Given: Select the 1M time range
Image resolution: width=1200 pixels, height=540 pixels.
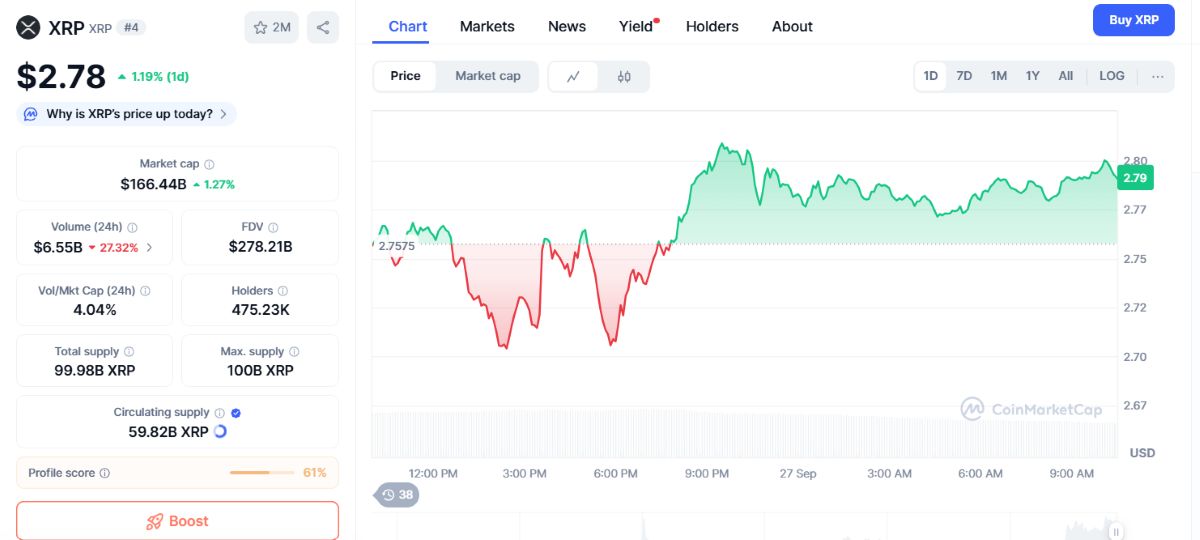Looking at the screenshot, I should (x=998, y=76).
